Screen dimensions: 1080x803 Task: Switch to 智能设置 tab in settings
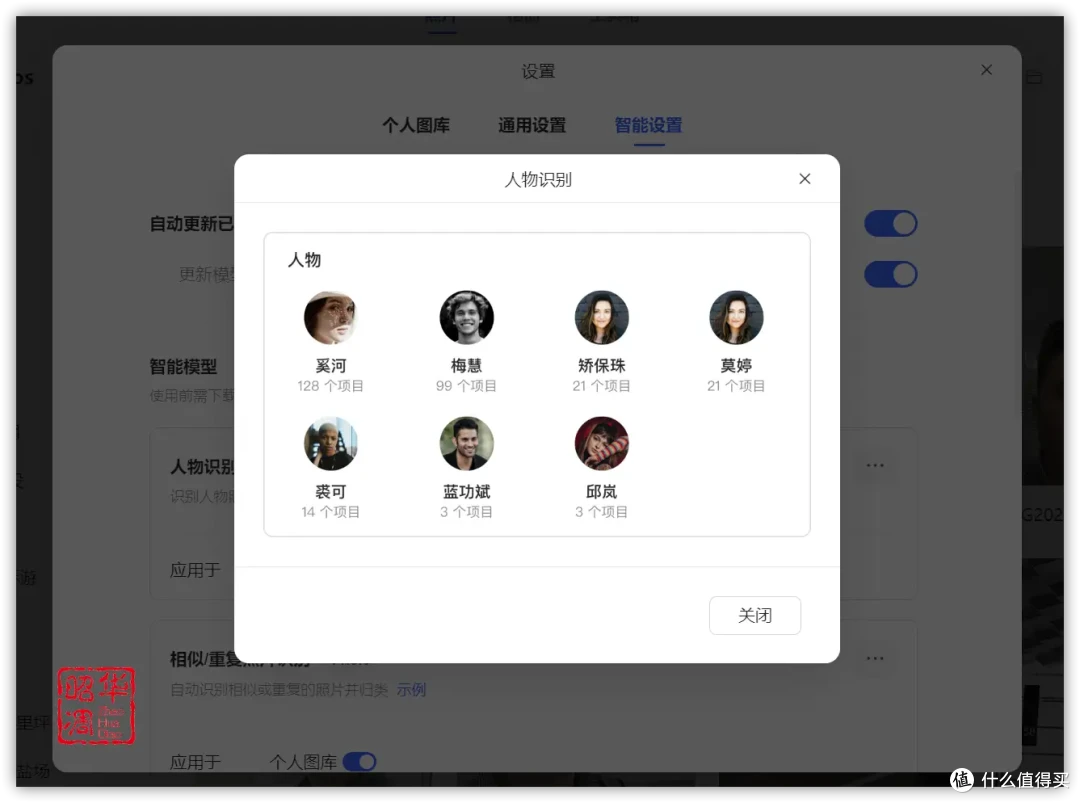click(648, 125)
